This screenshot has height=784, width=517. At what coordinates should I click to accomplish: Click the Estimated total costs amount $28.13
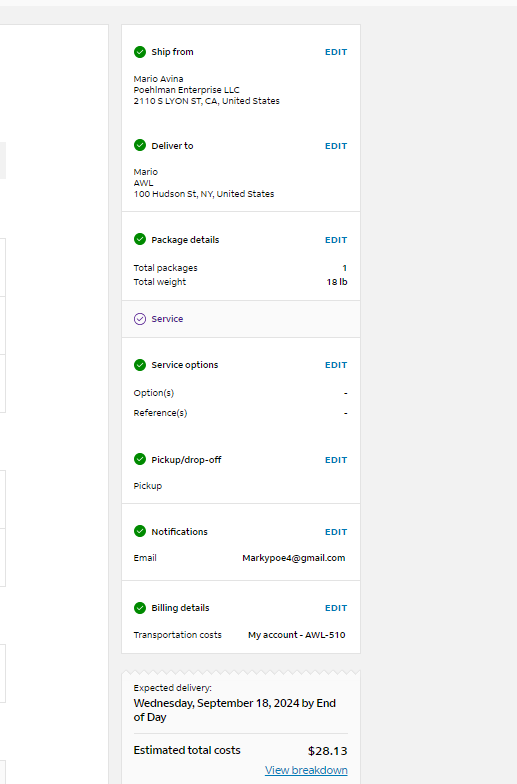(x=328, y=751)
